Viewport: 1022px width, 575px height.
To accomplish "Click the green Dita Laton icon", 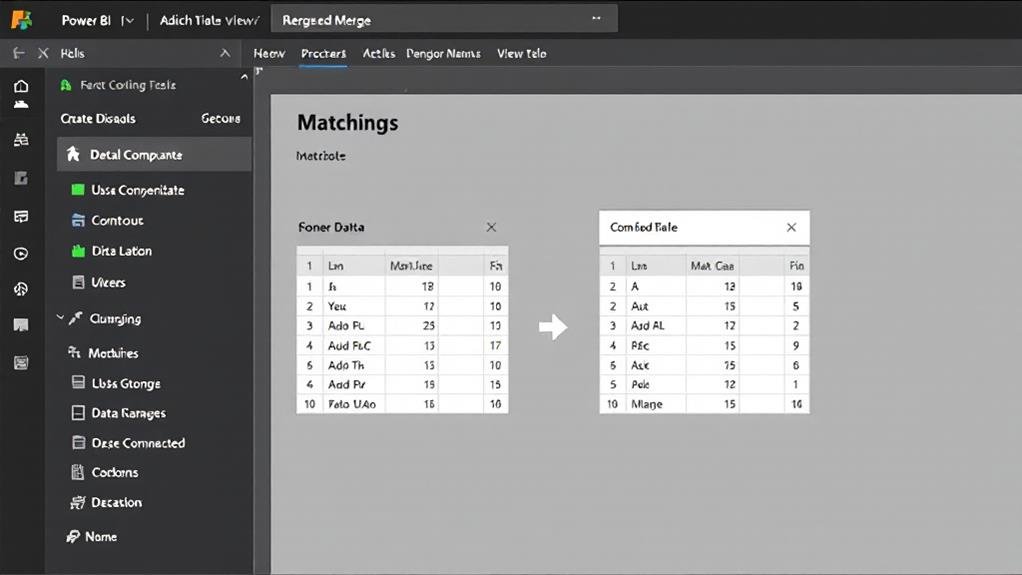I will (x=78, y=251).
